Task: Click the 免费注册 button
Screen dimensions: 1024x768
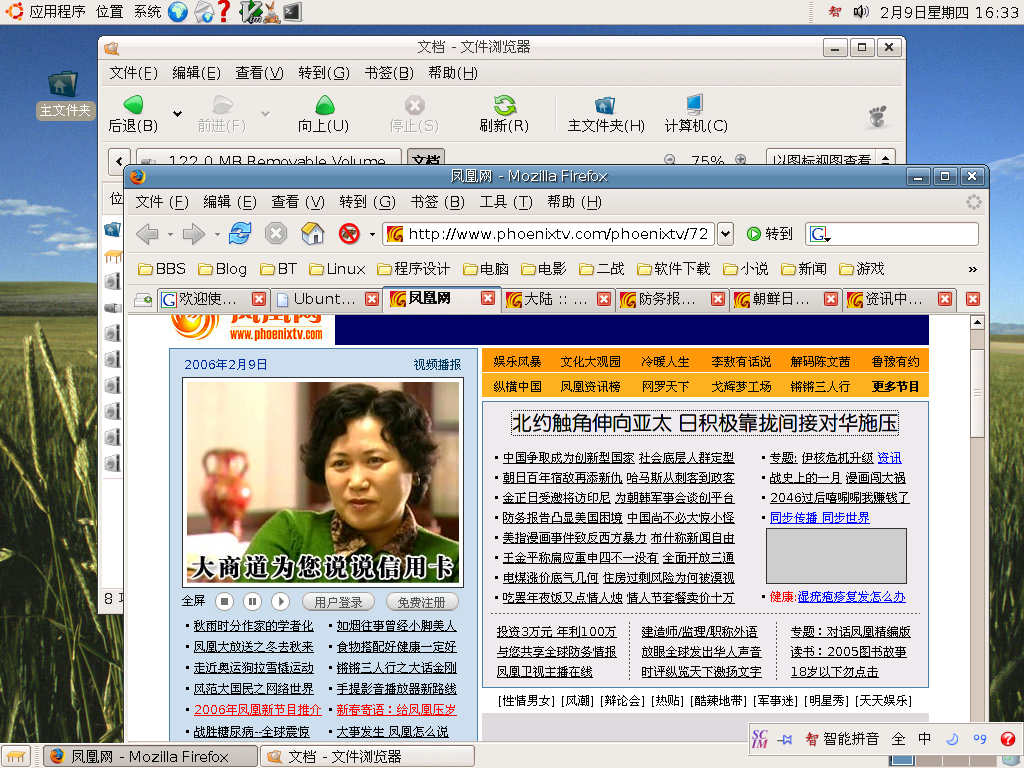Action: [x=422, y=601]
